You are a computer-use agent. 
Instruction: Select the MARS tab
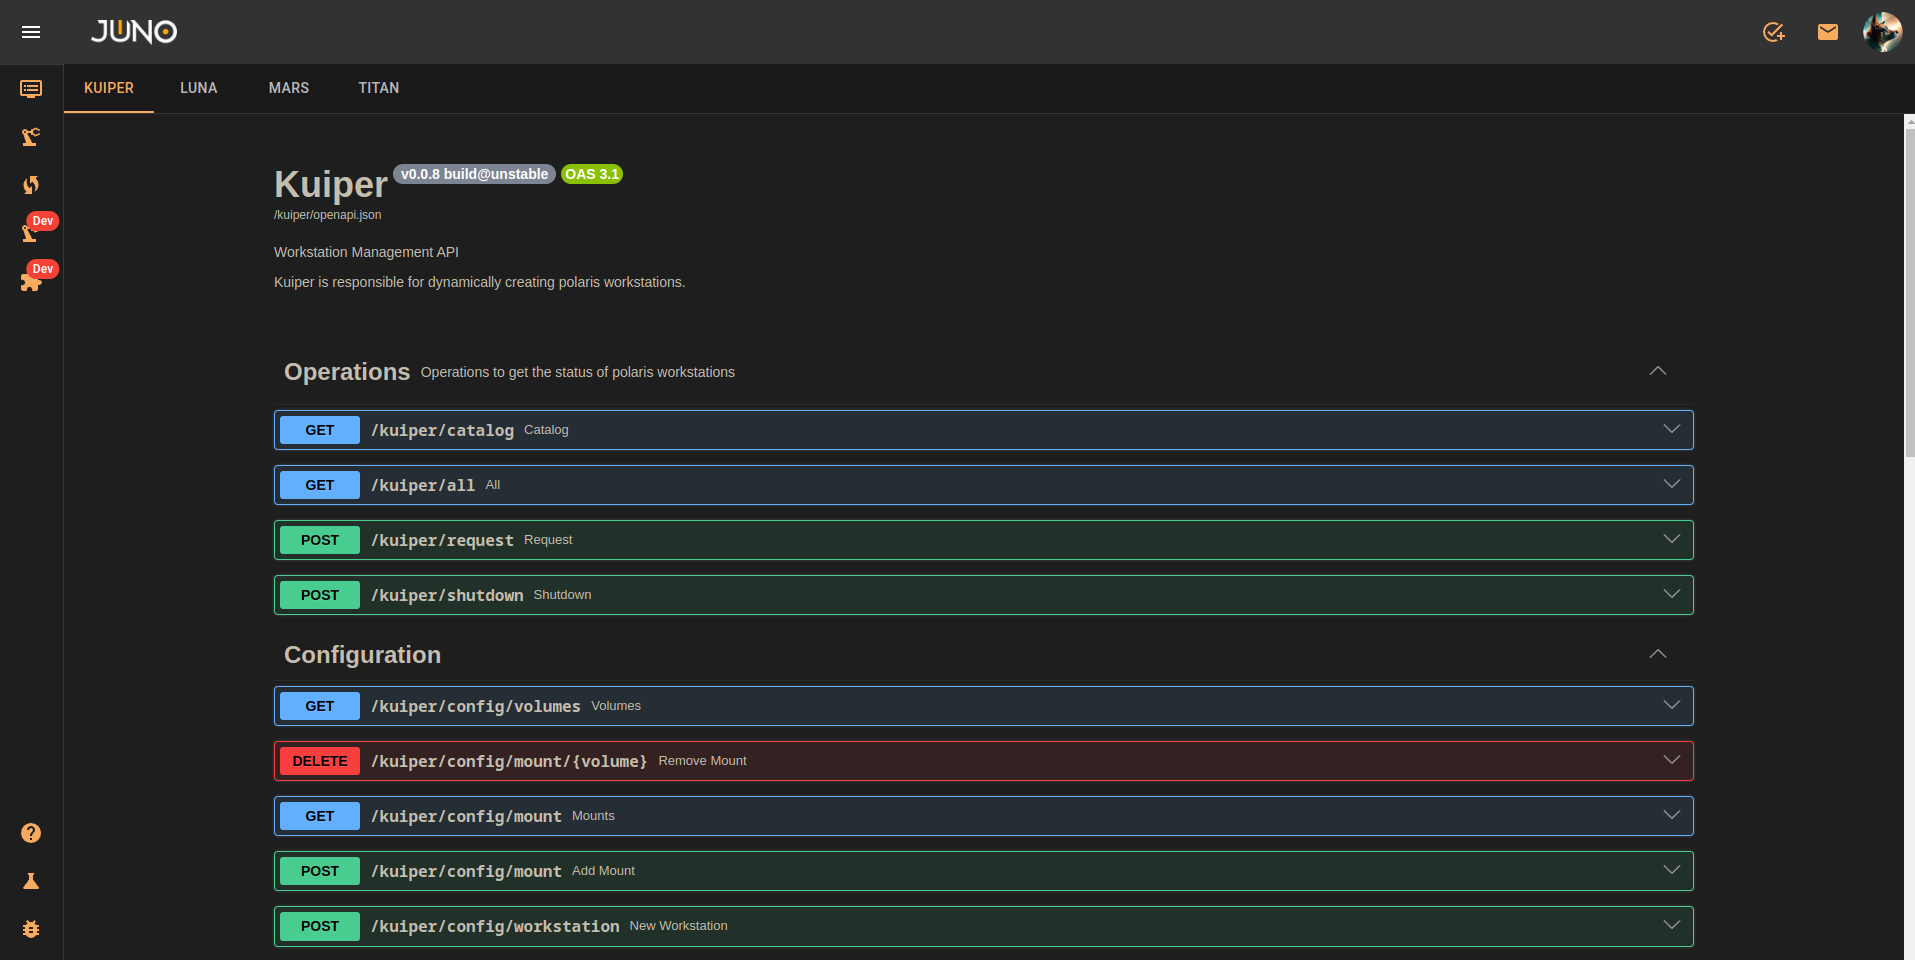pos(288,88)
